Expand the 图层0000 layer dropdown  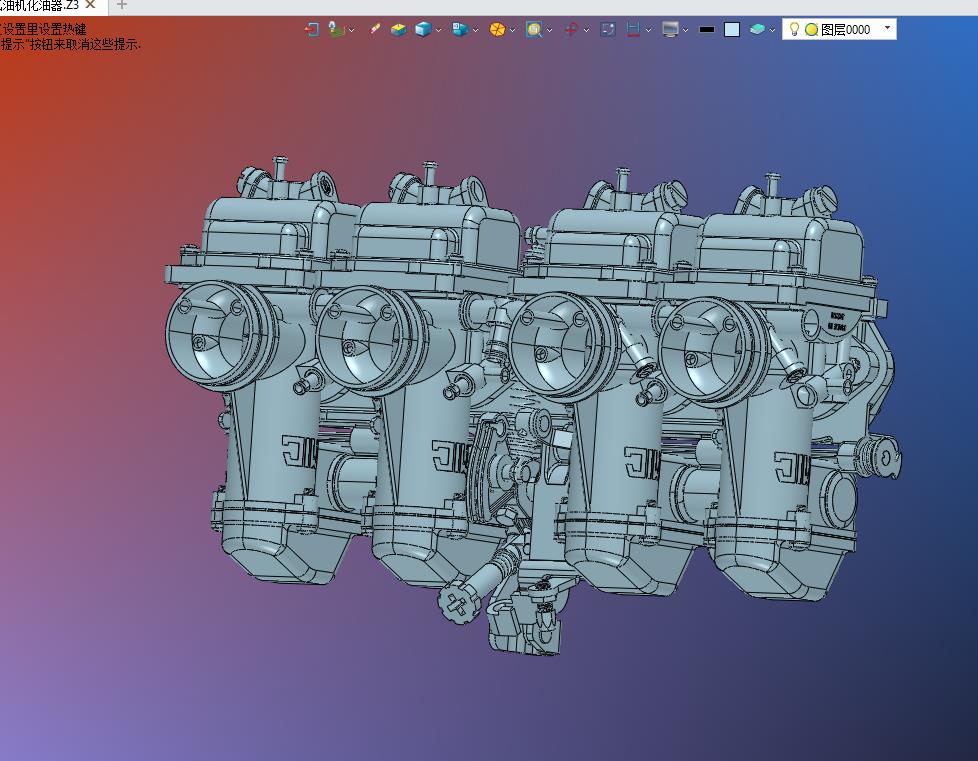pyautogui.click(x=887, y=28)
